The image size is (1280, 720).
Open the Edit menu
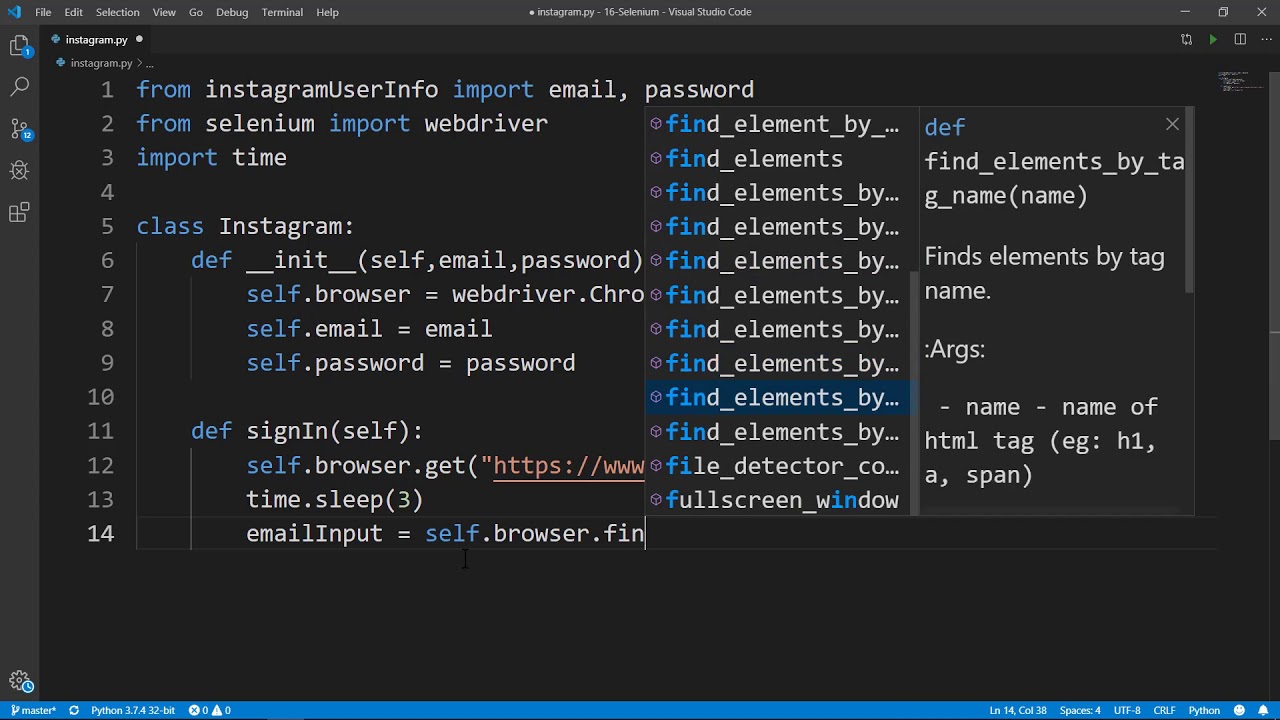[x=74, y=12]
